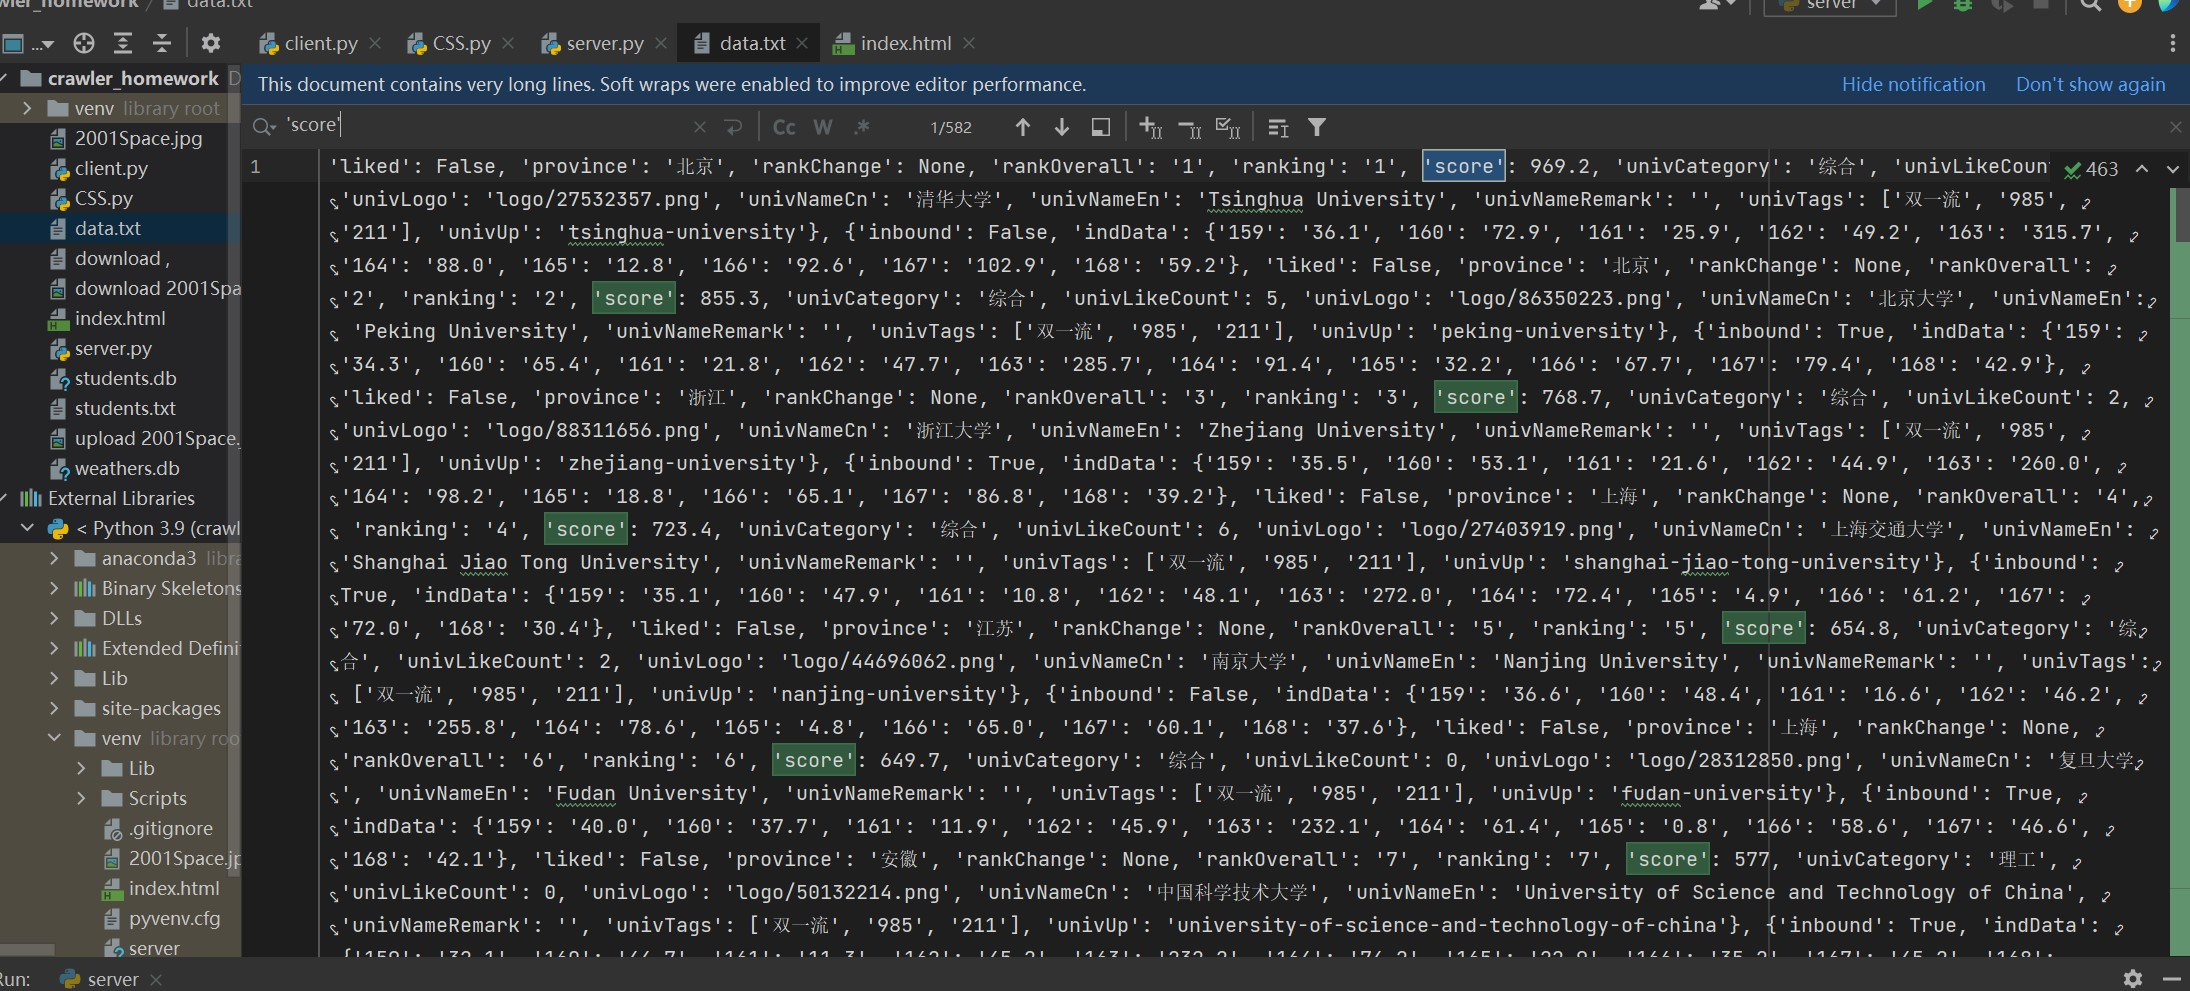This screenshot has height=991, width=2190.
Task: Run the server configuration
Action: click(x=1924, y=5)
